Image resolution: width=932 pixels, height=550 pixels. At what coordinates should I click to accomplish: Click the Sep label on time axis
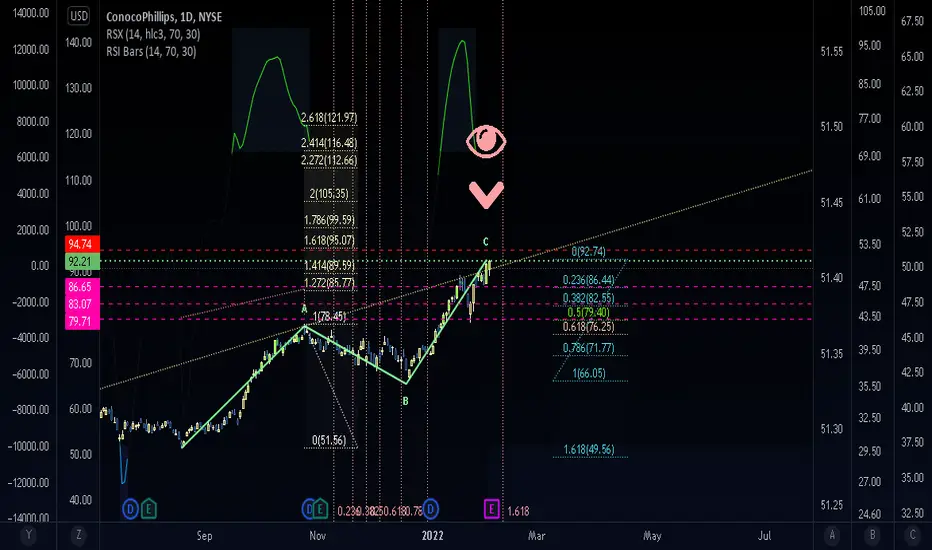coord(204,535)
